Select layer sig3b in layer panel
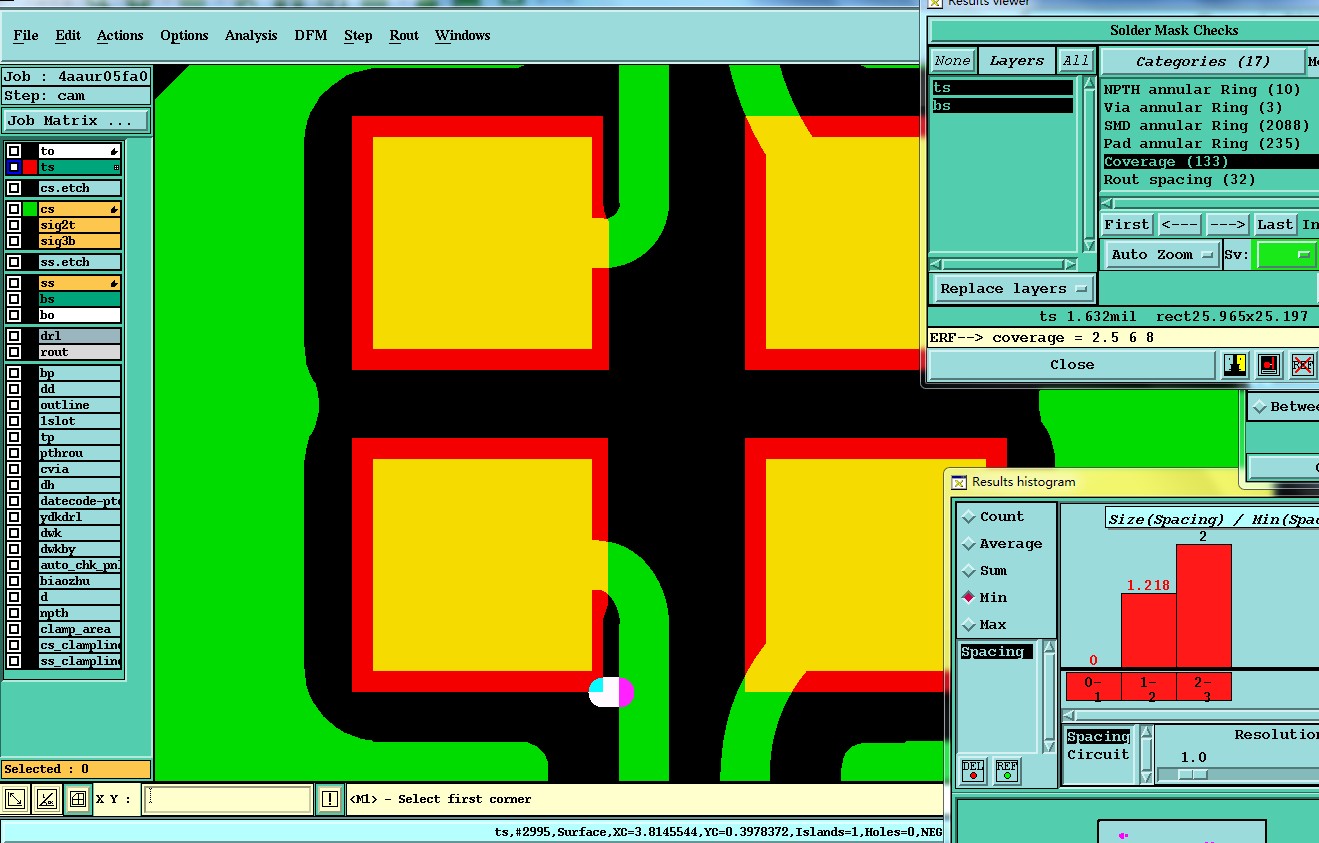Image resolution: width=1319 pixels, height=843 pixels. pyautogui.click(x=79, y=241)
